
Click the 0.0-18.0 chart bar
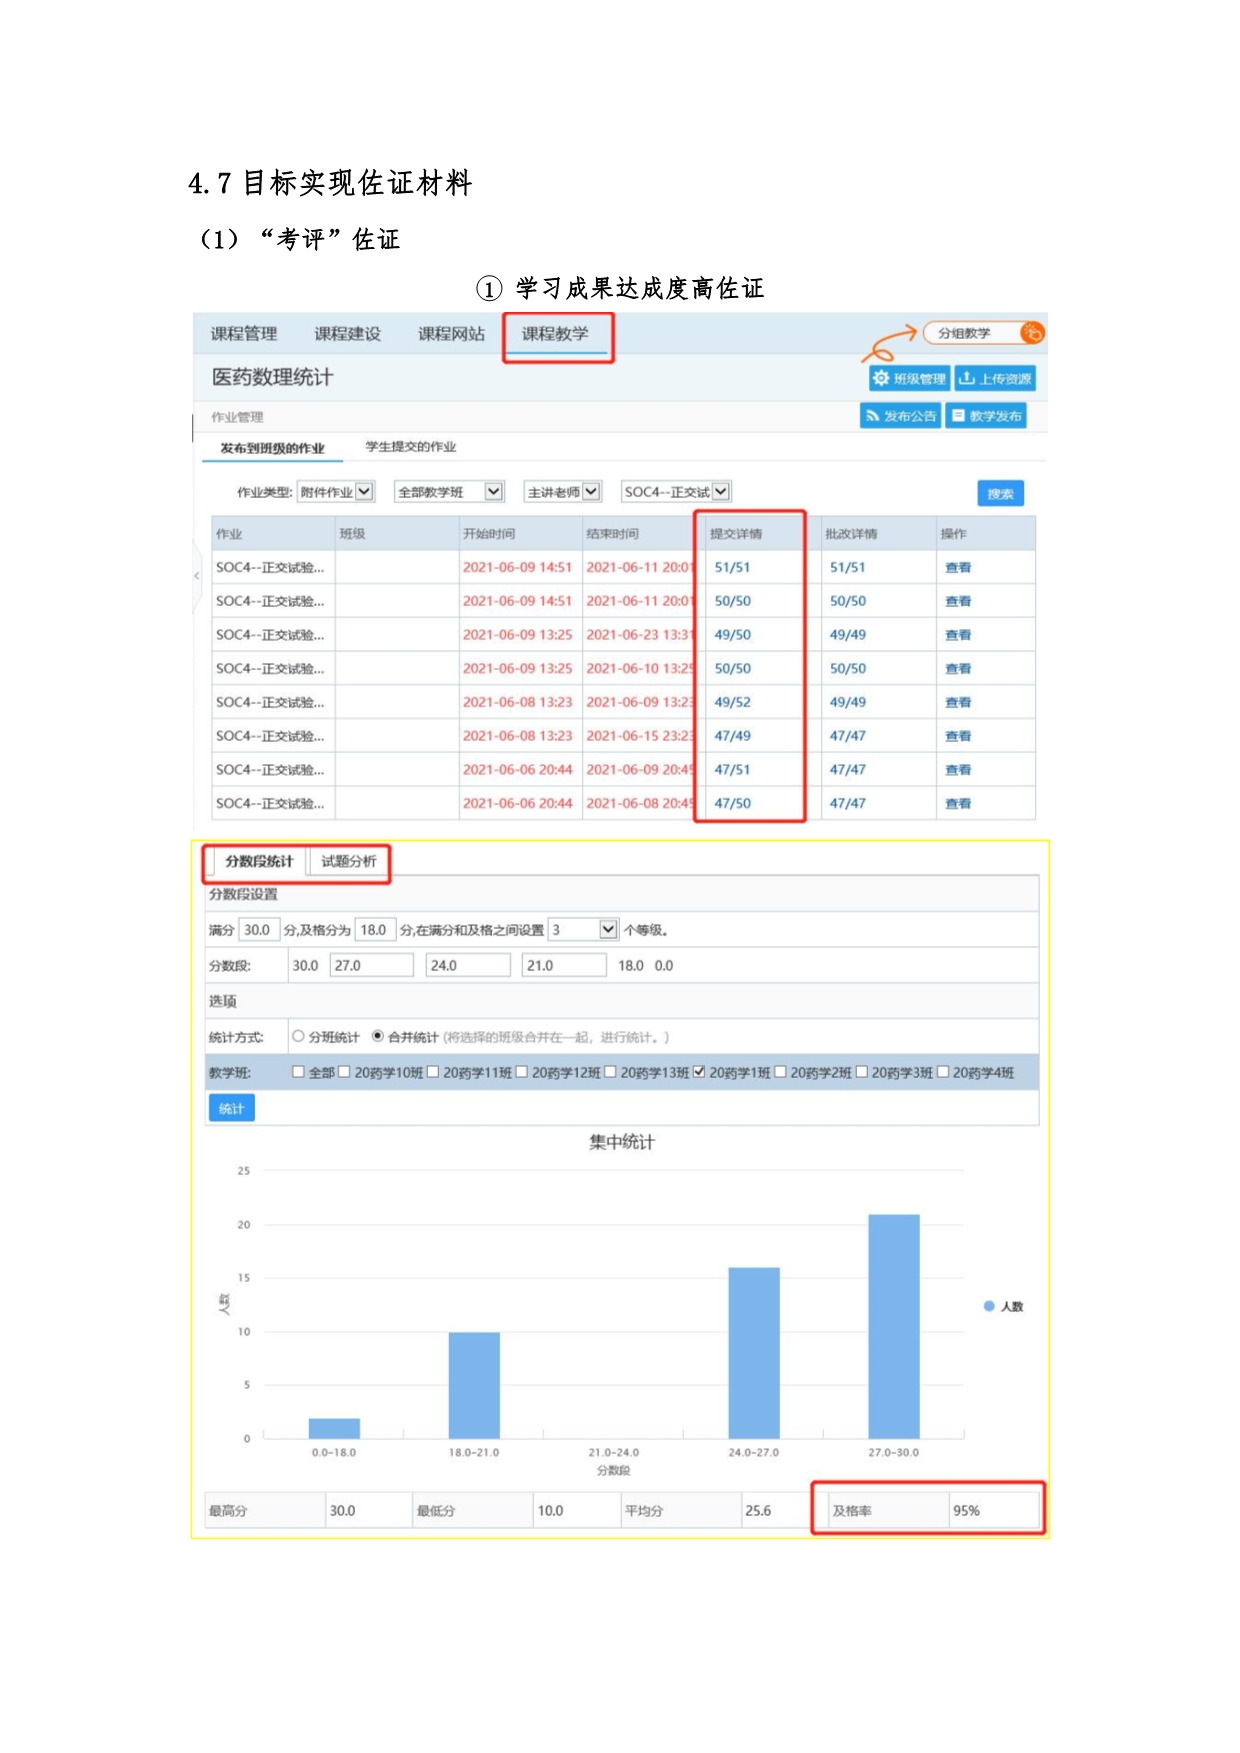(334, 1428)
